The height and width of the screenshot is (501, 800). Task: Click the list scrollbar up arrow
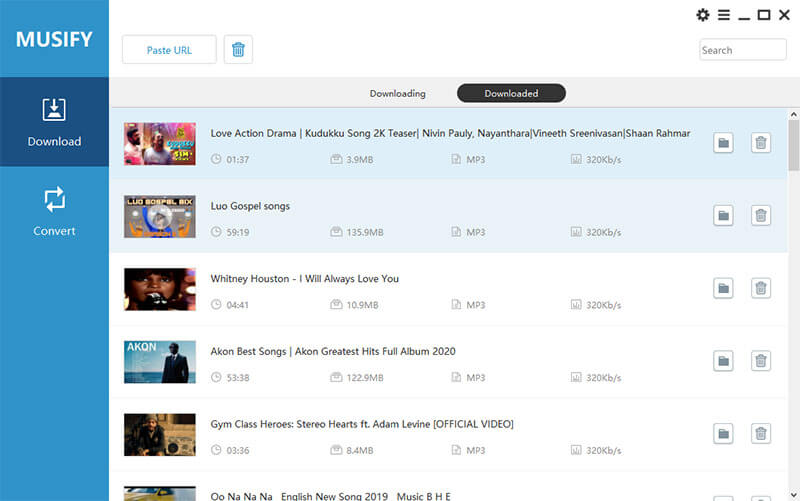(x=793, y=114)
